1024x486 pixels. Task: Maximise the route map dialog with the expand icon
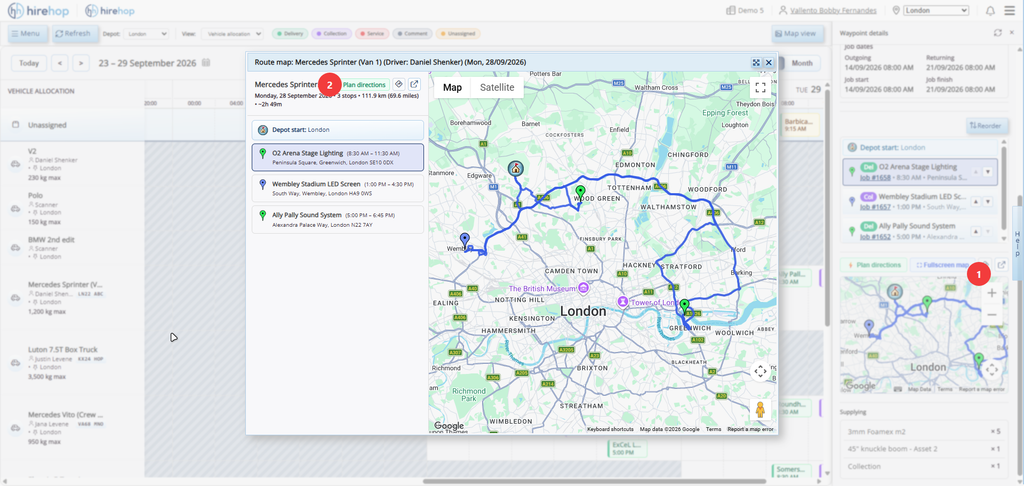[x=756, y=62]
